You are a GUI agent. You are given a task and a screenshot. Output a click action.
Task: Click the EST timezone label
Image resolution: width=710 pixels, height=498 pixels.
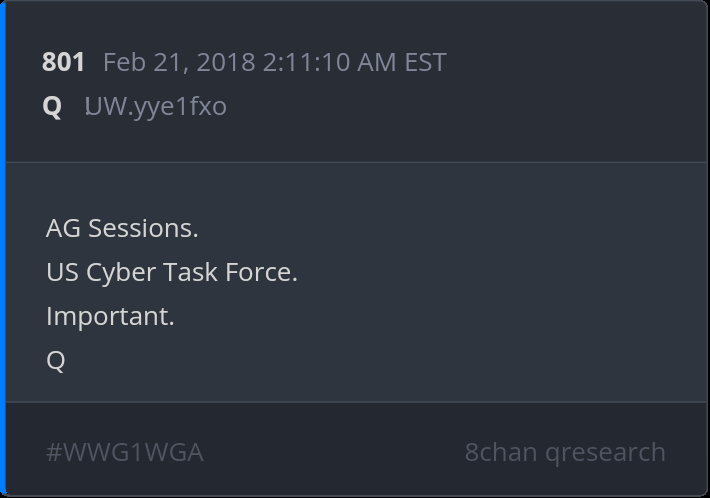point(425,62)
